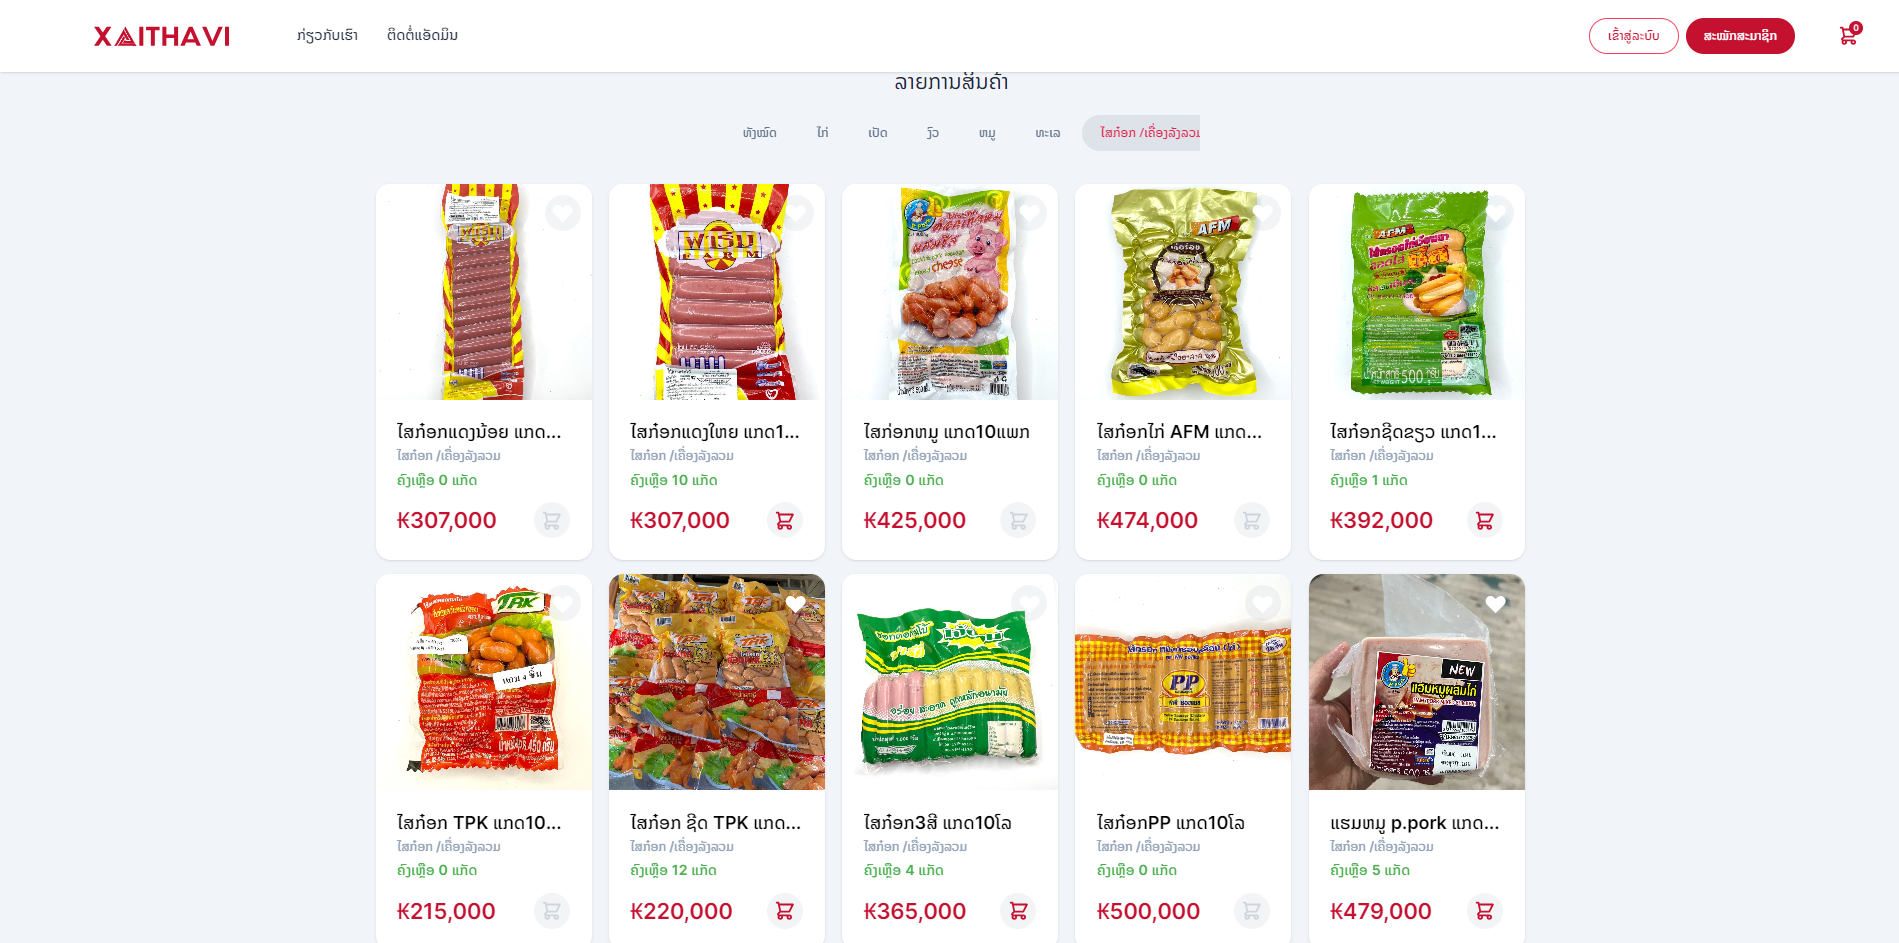Click the ເຂົ້າສູ່ລະບົບ login button
Viewport: 1899px width, 943px height.
click(x=1634, y=36)
